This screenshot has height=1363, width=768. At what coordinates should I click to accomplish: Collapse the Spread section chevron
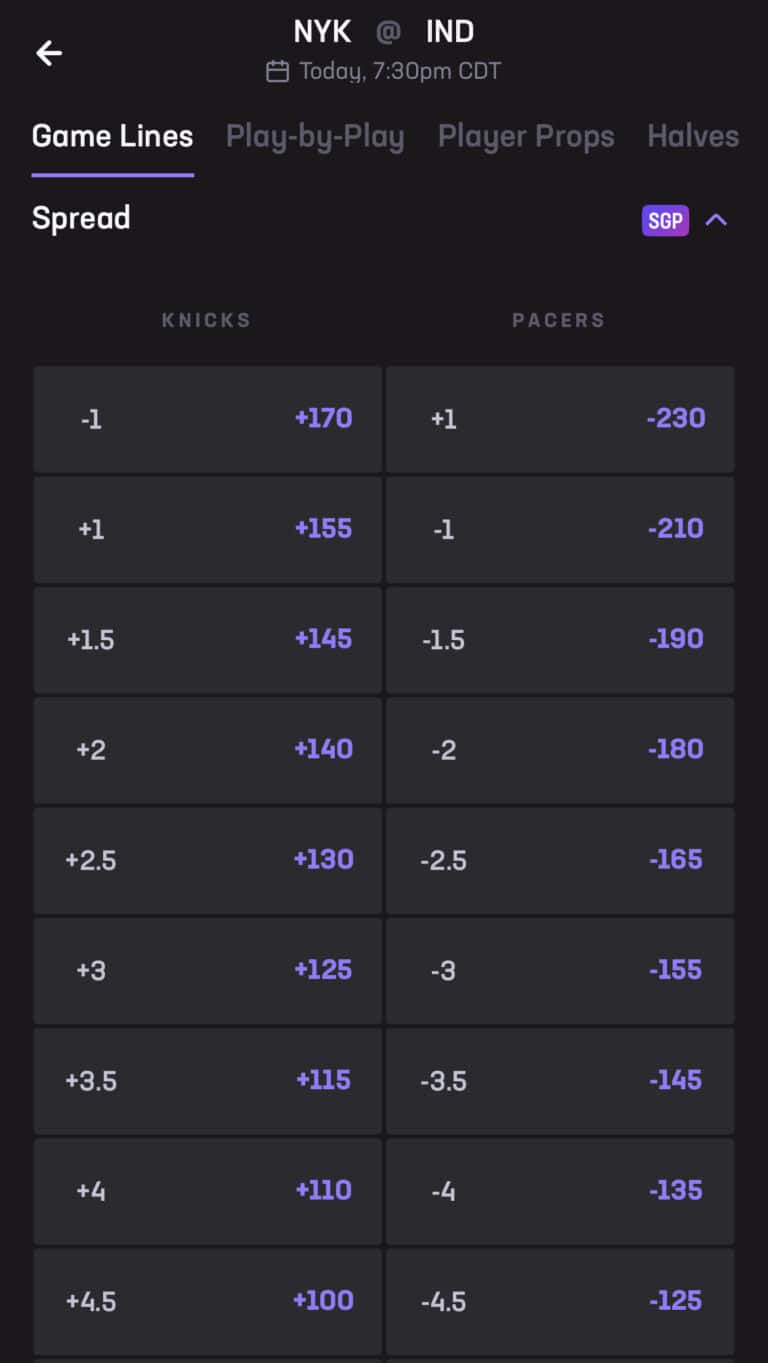coord(716,220)
